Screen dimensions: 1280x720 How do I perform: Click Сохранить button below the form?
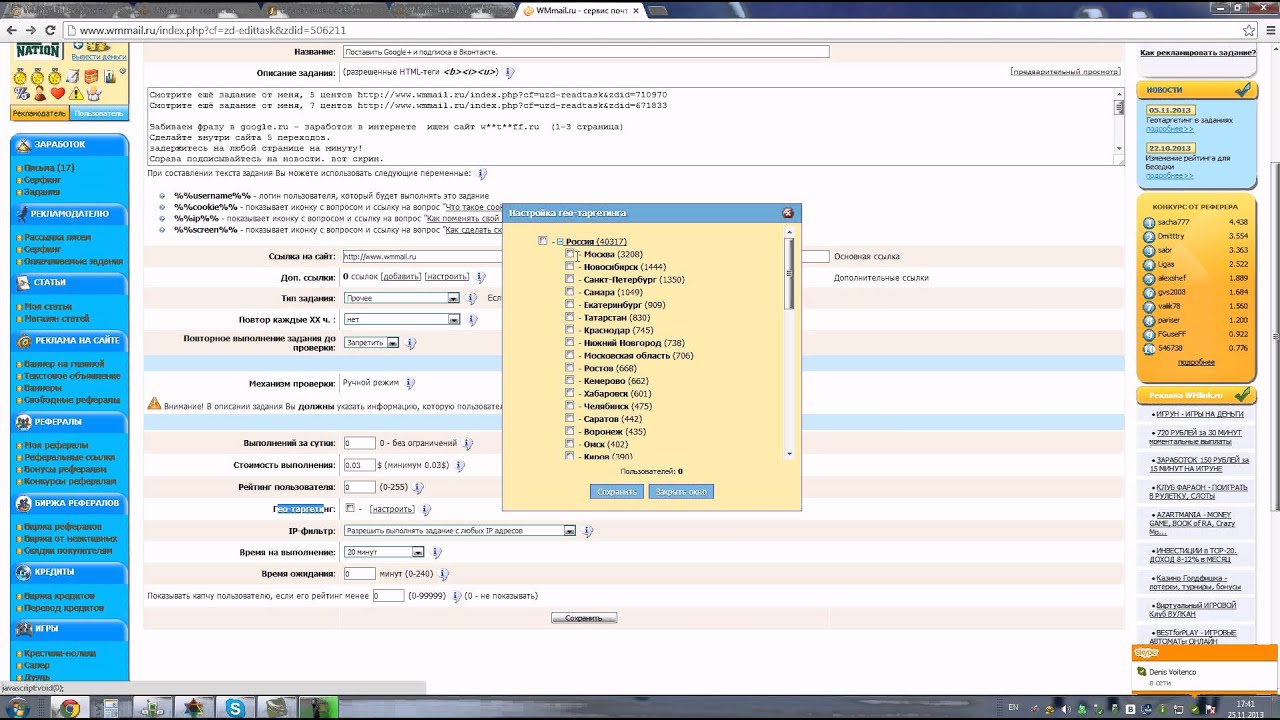coord(584,618)
